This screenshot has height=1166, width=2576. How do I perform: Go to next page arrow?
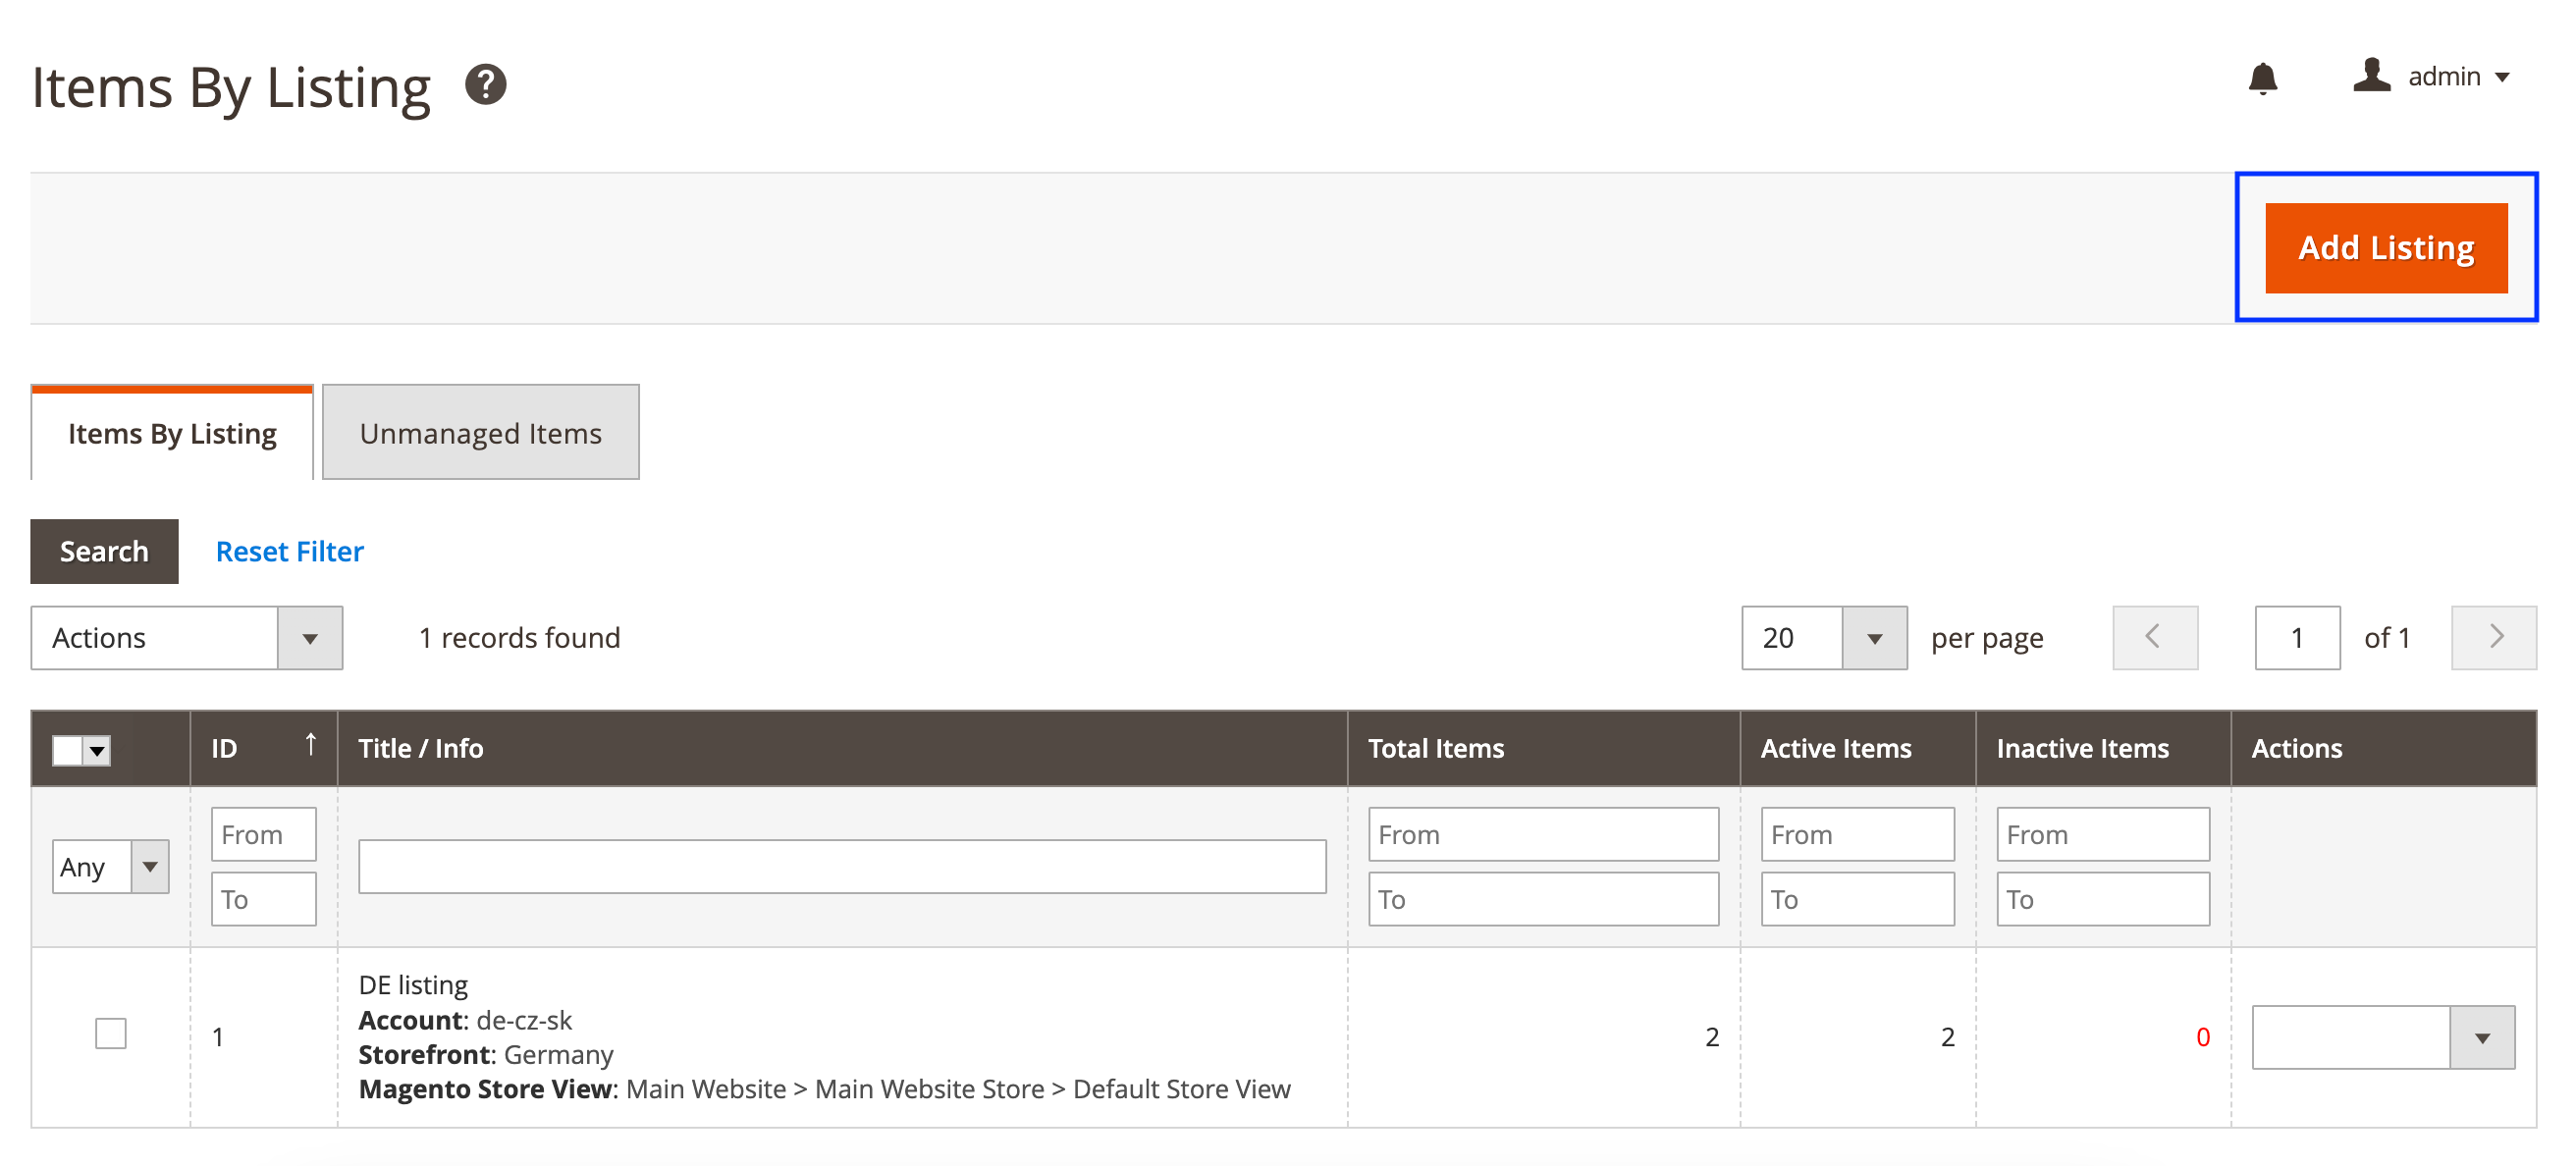point(2494,637)
